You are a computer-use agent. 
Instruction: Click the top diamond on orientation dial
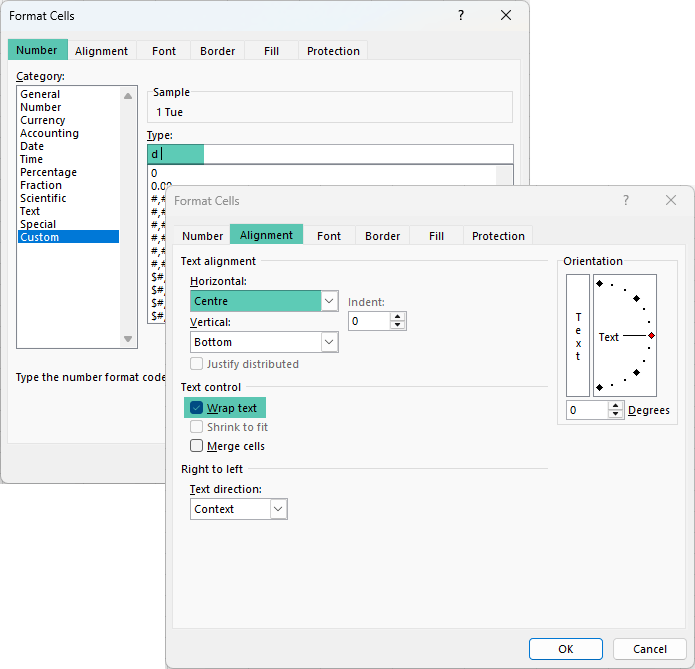tap(600, 283)
